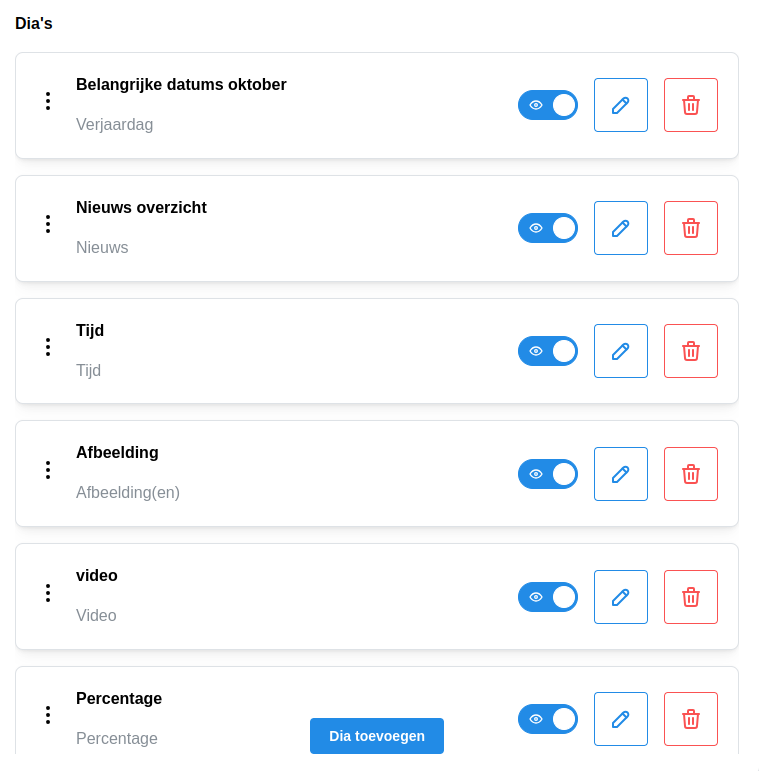Click the Dia toevoegen button
Image resolution: width=759 pixels, height=771 pixels.
click(377, 736)
